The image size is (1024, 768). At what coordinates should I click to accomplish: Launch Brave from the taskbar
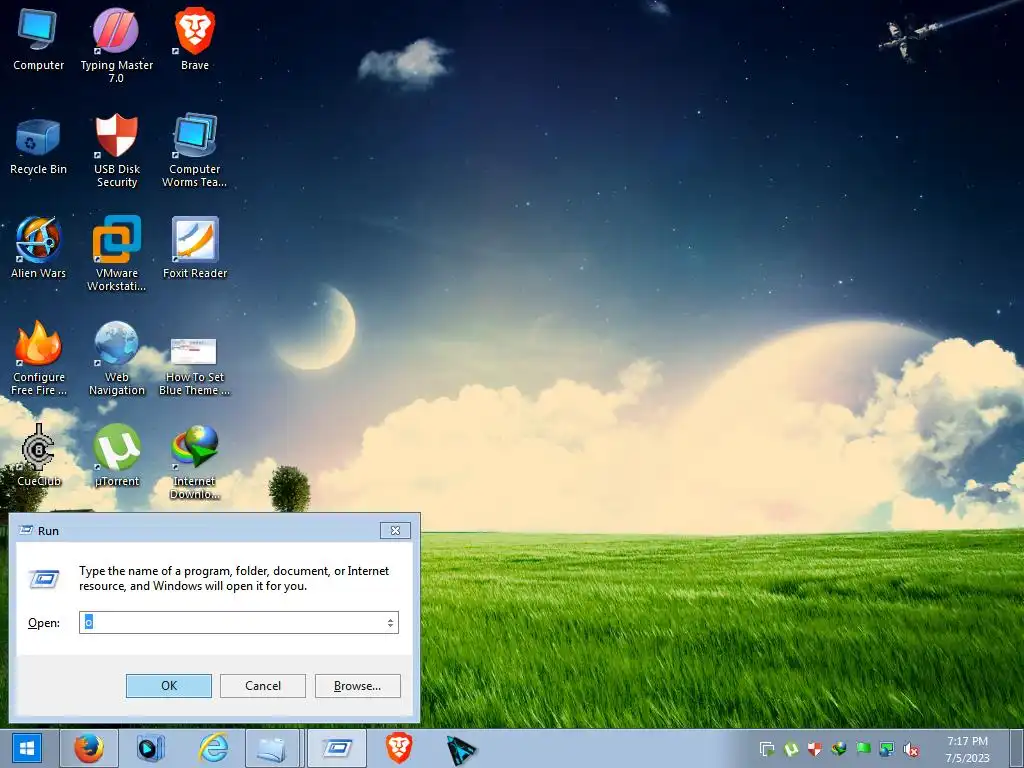pos(398,748)
